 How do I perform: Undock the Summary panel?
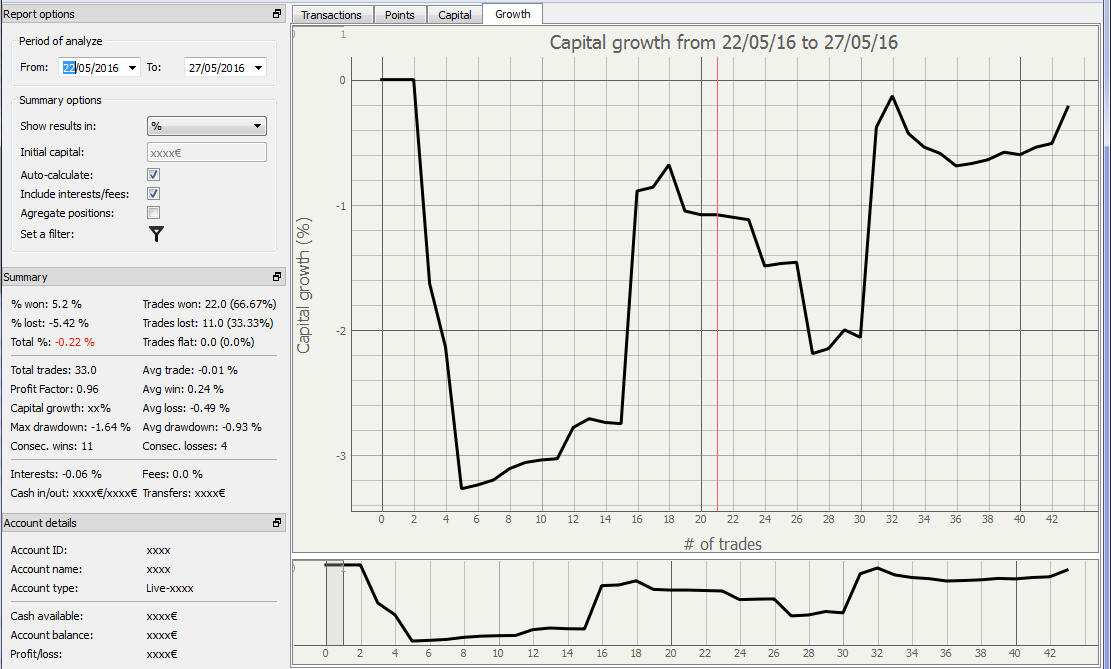[x=277, y=276]
